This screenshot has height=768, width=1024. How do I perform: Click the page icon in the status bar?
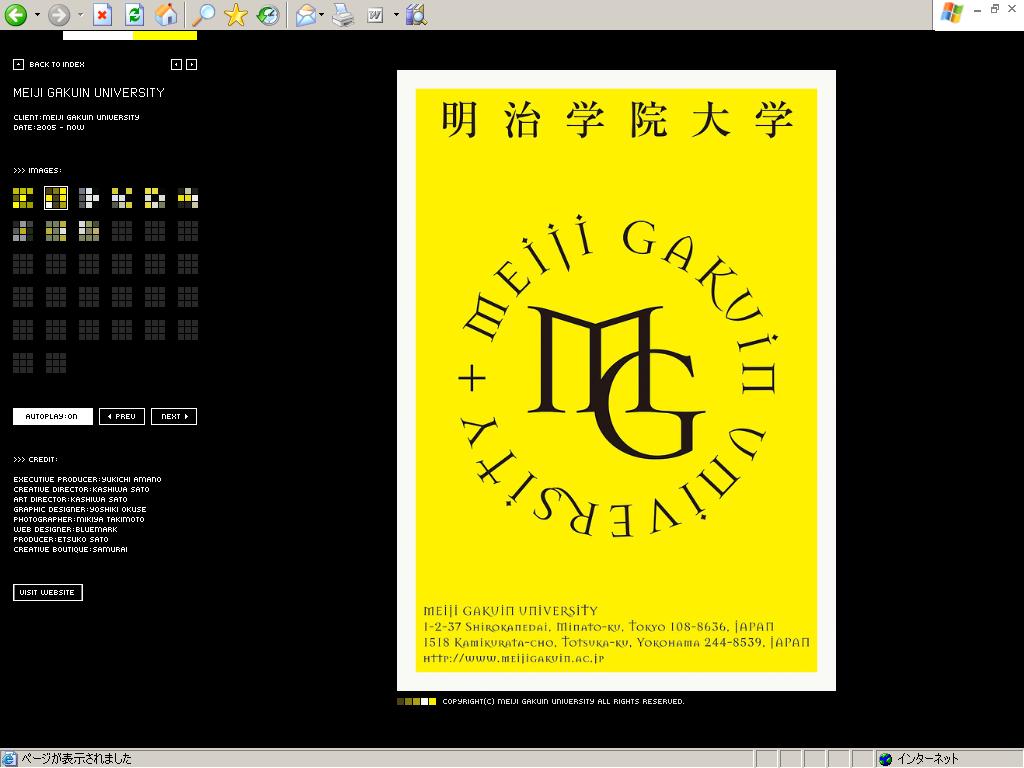pyautogui.click(x=10, y=759)
